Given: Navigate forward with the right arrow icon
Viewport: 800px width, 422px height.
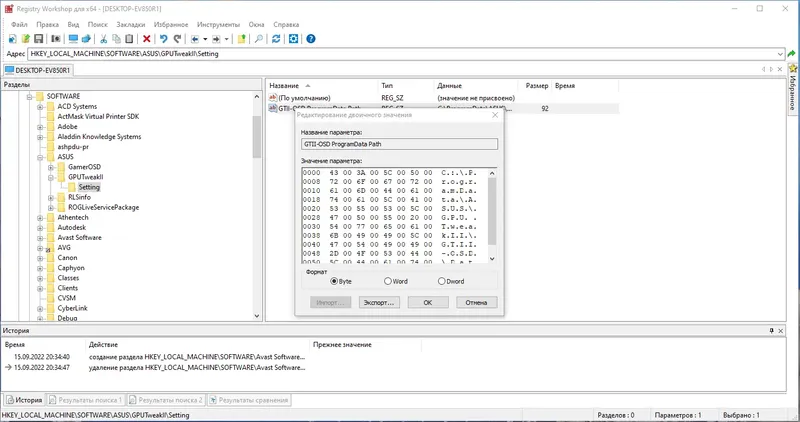Looking at the screenshot, I should coord(216,39).
